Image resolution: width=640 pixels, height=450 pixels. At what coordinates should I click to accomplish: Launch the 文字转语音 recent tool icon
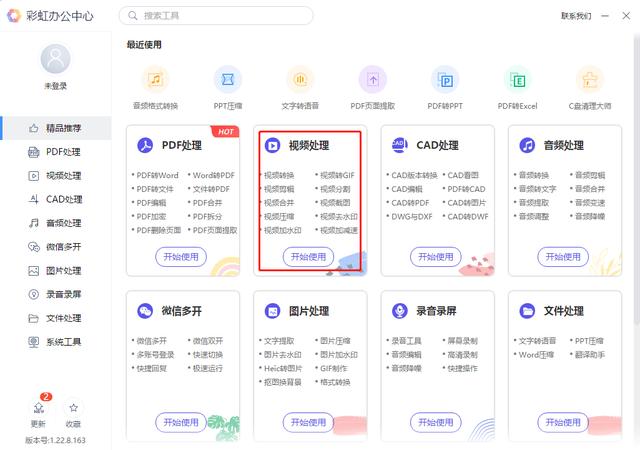300,80
